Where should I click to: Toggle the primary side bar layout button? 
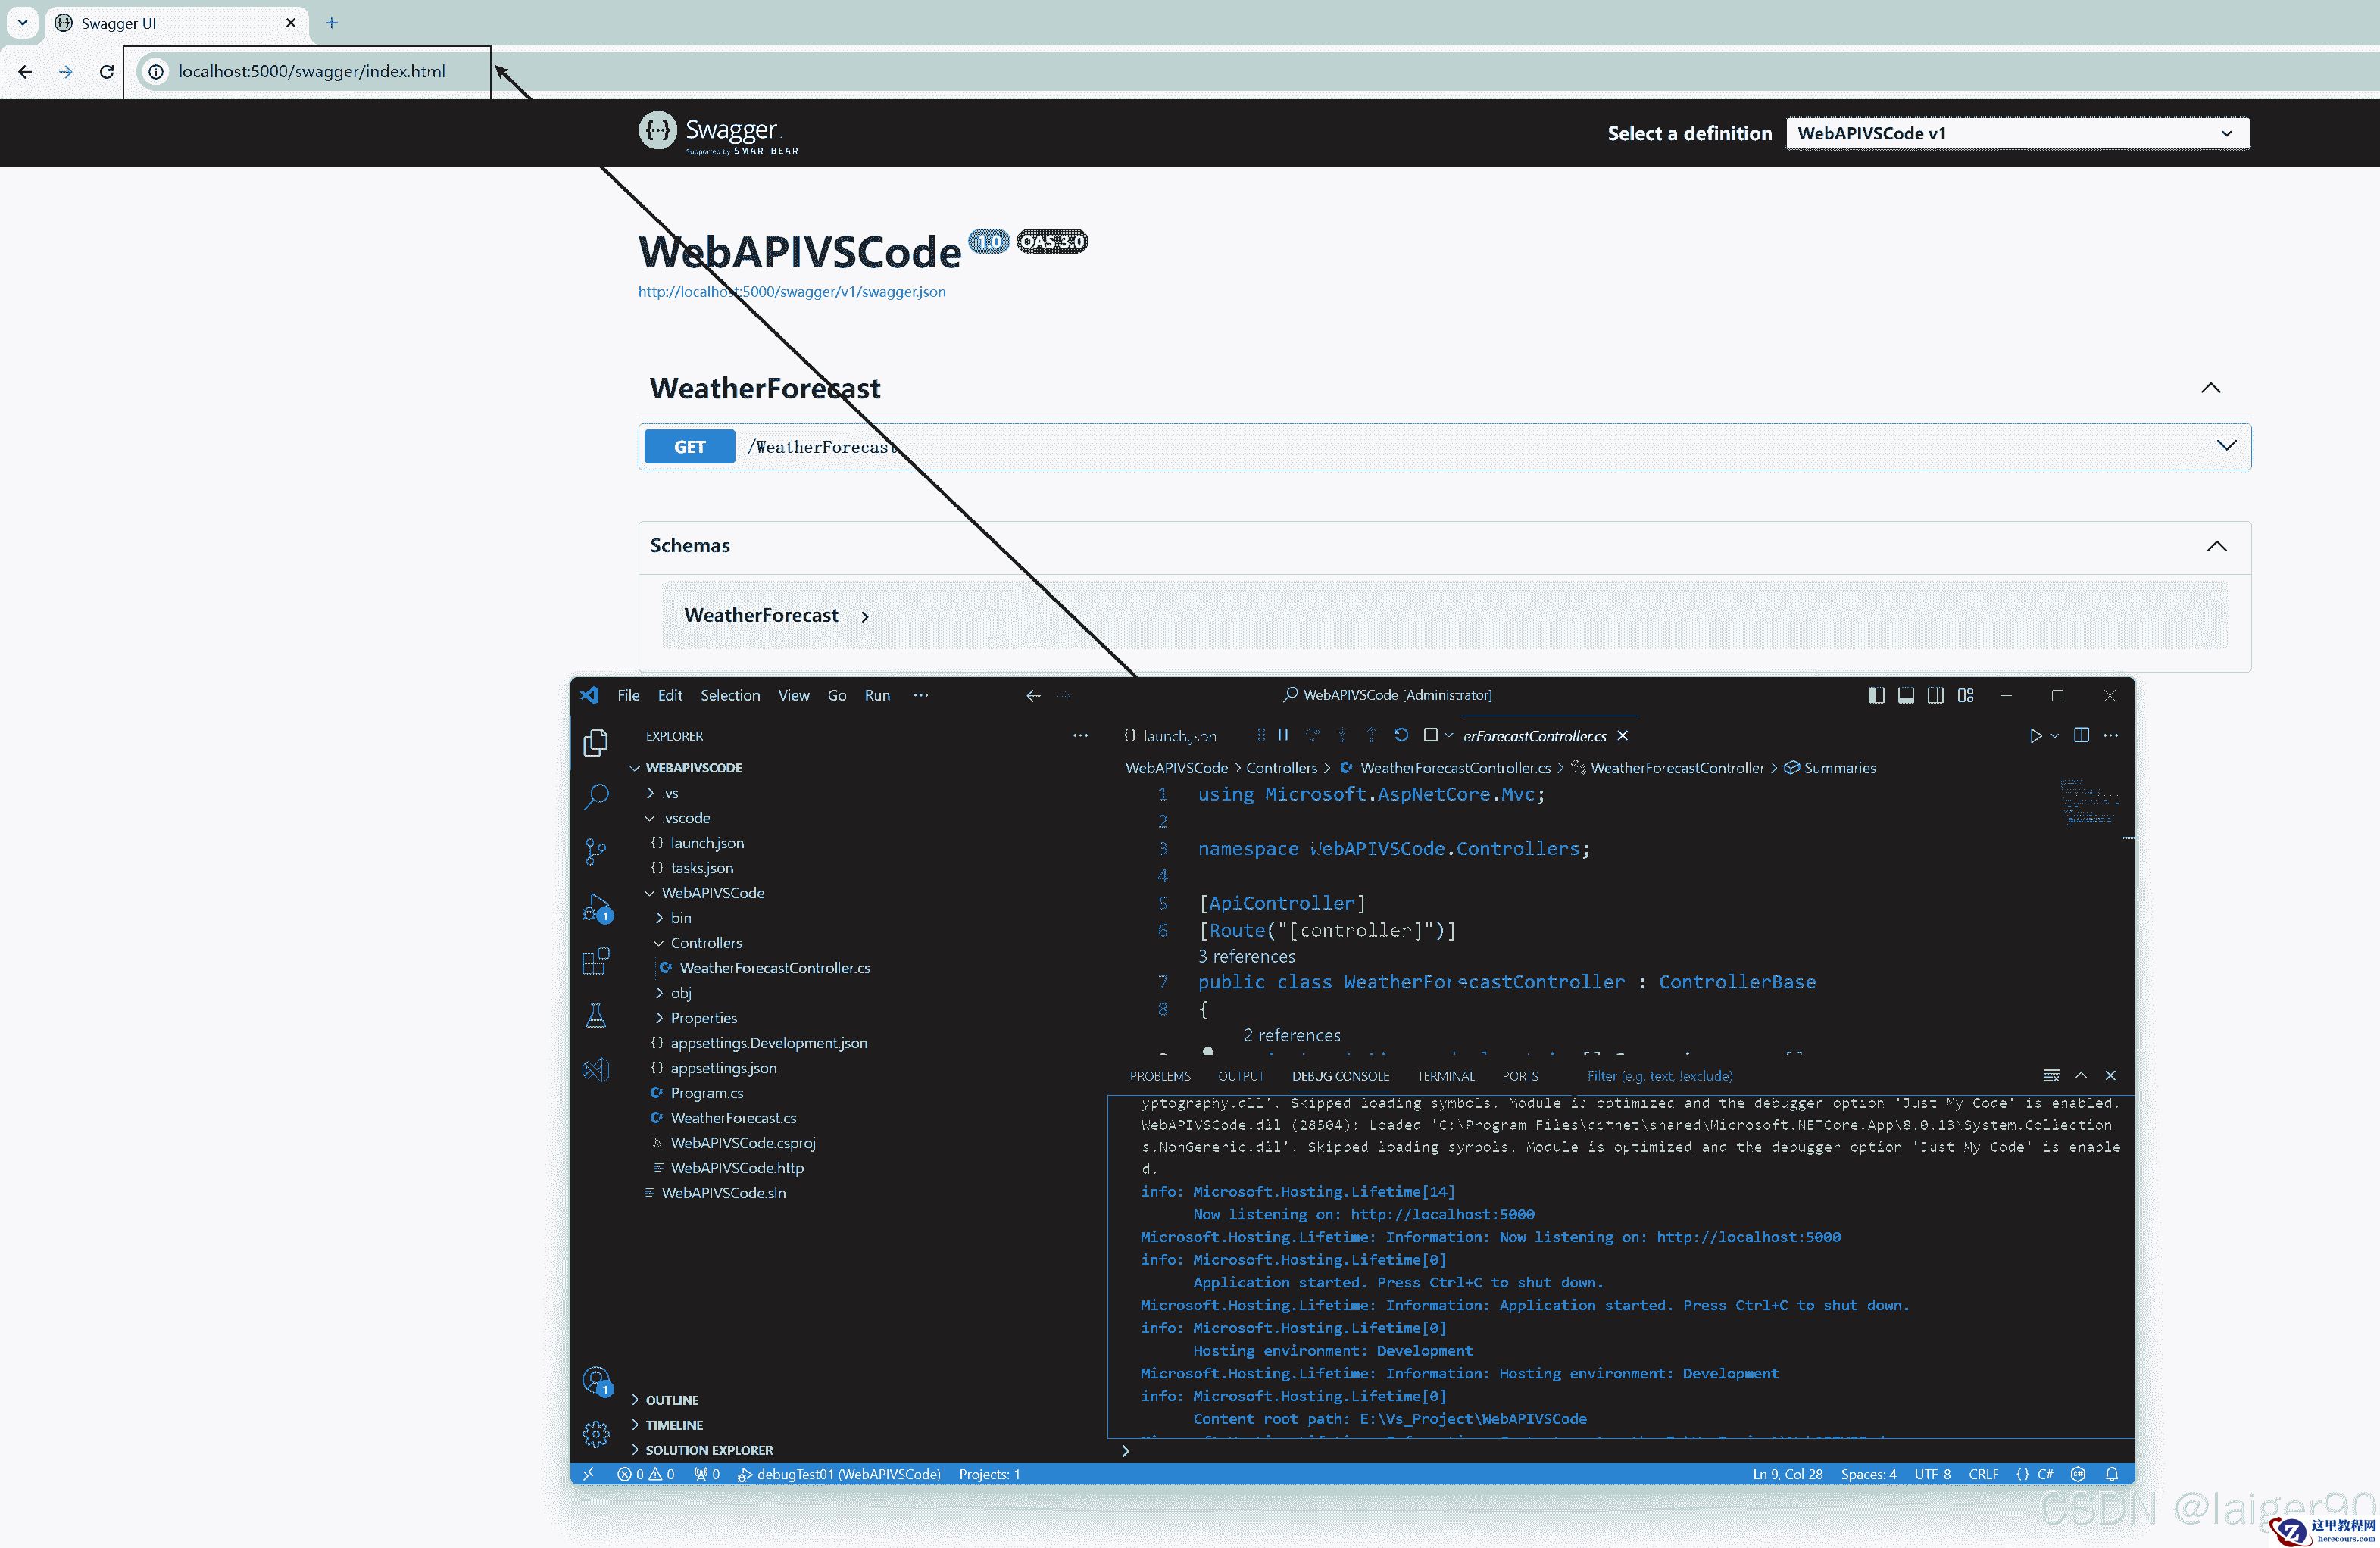click(1876, 695)
